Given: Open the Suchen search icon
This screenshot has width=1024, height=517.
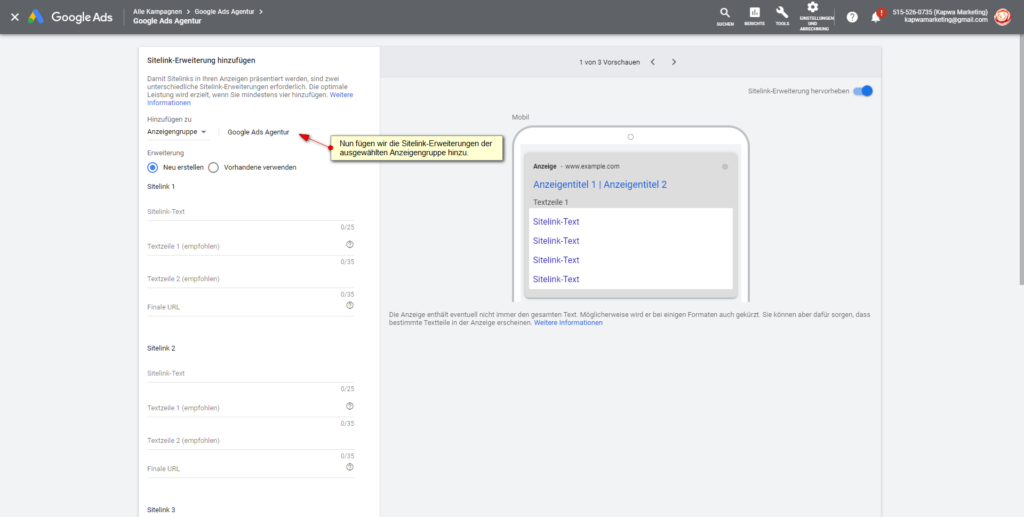Looking at the screenshot, I should (725, 13).
